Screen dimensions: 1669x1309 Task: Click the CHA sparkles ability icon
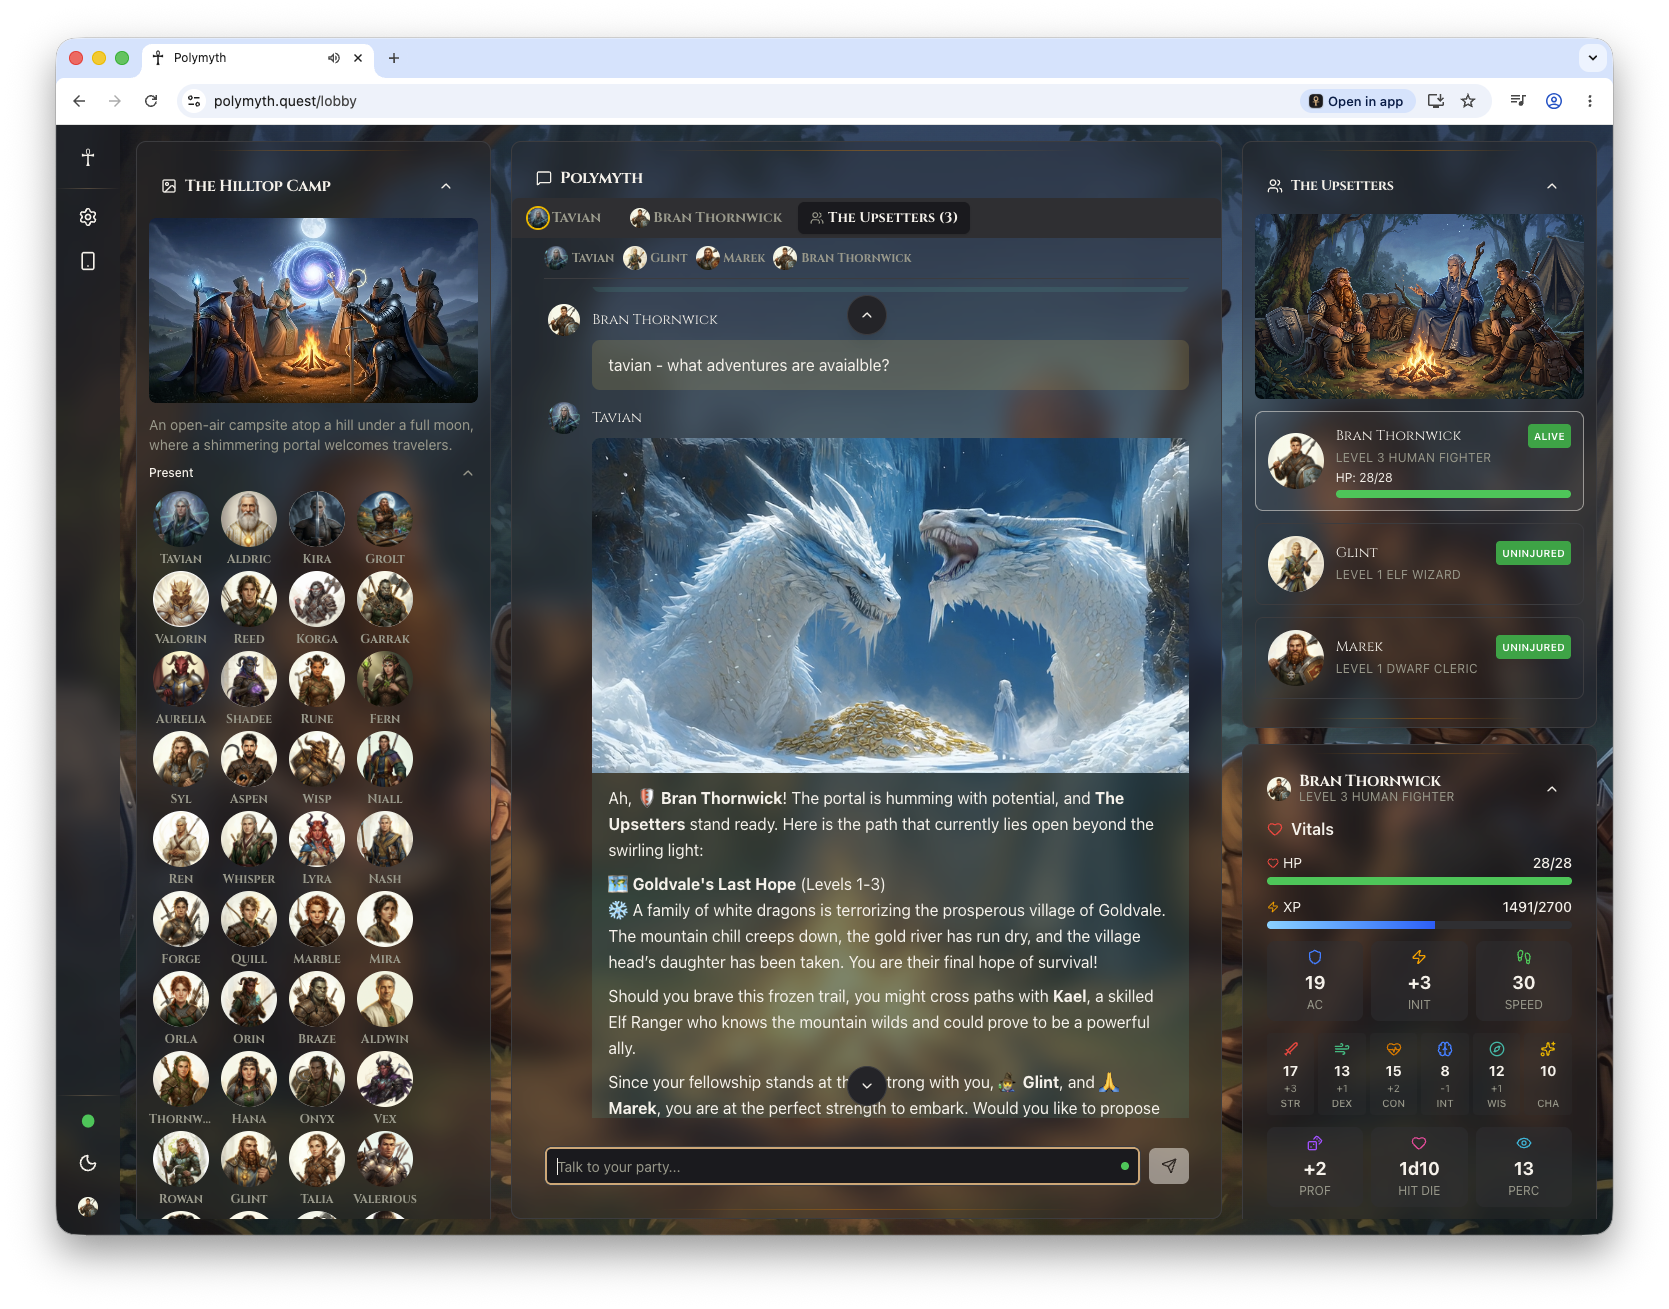[x=1548, y=1049]
